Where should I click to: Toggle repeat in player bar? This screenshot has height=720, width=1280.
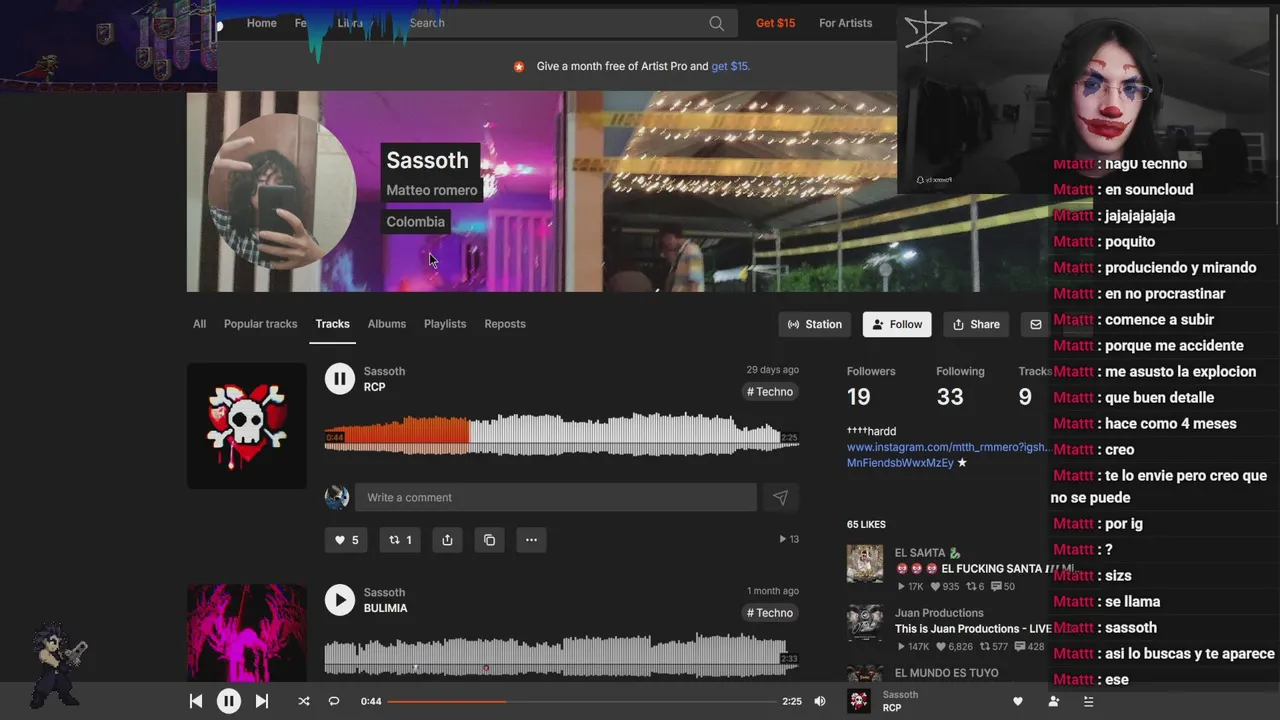click(x=334, y=701)
